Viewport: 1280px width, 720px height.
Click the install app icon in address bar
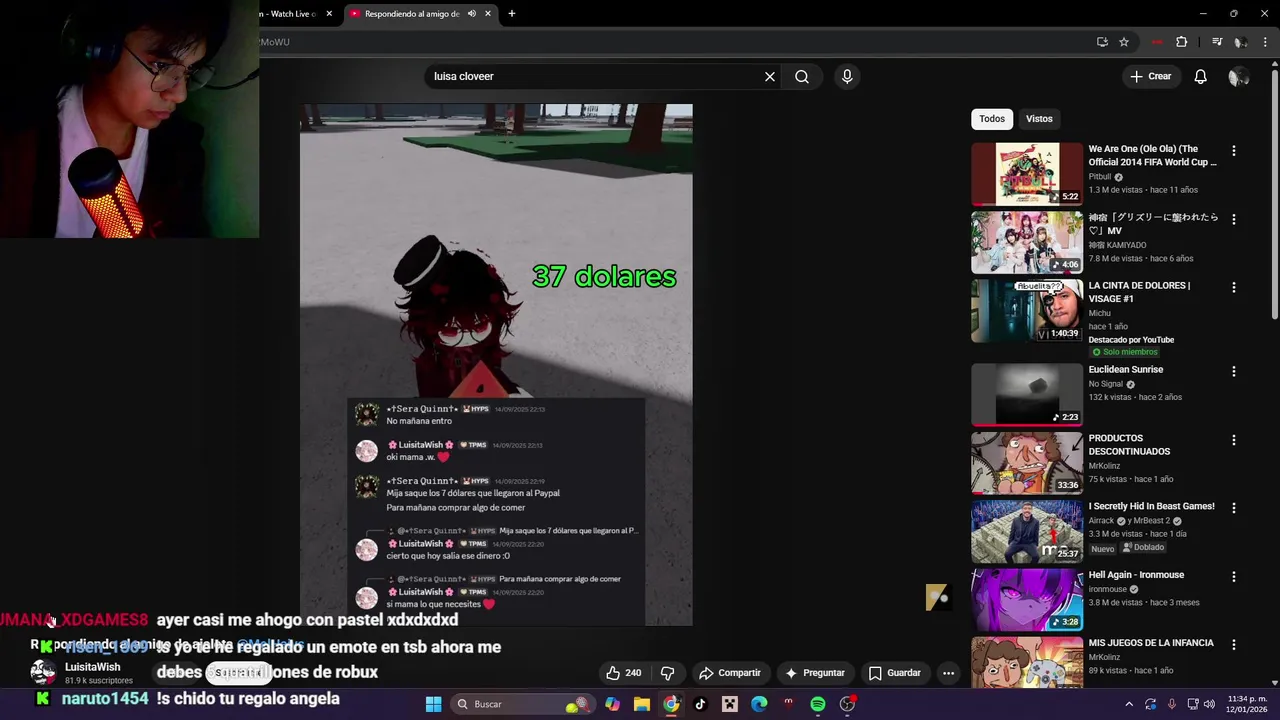(x=1102, y=42)
